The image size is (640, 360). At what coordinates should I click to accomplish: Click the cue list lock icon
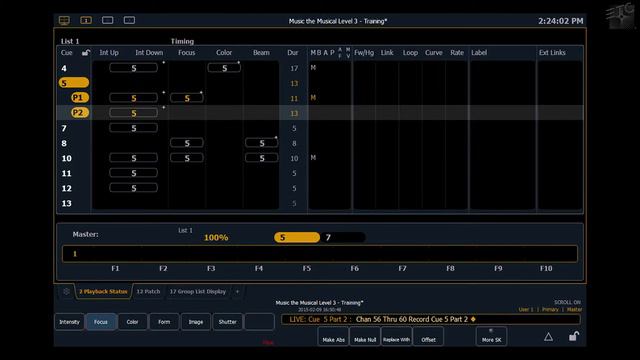86,53
